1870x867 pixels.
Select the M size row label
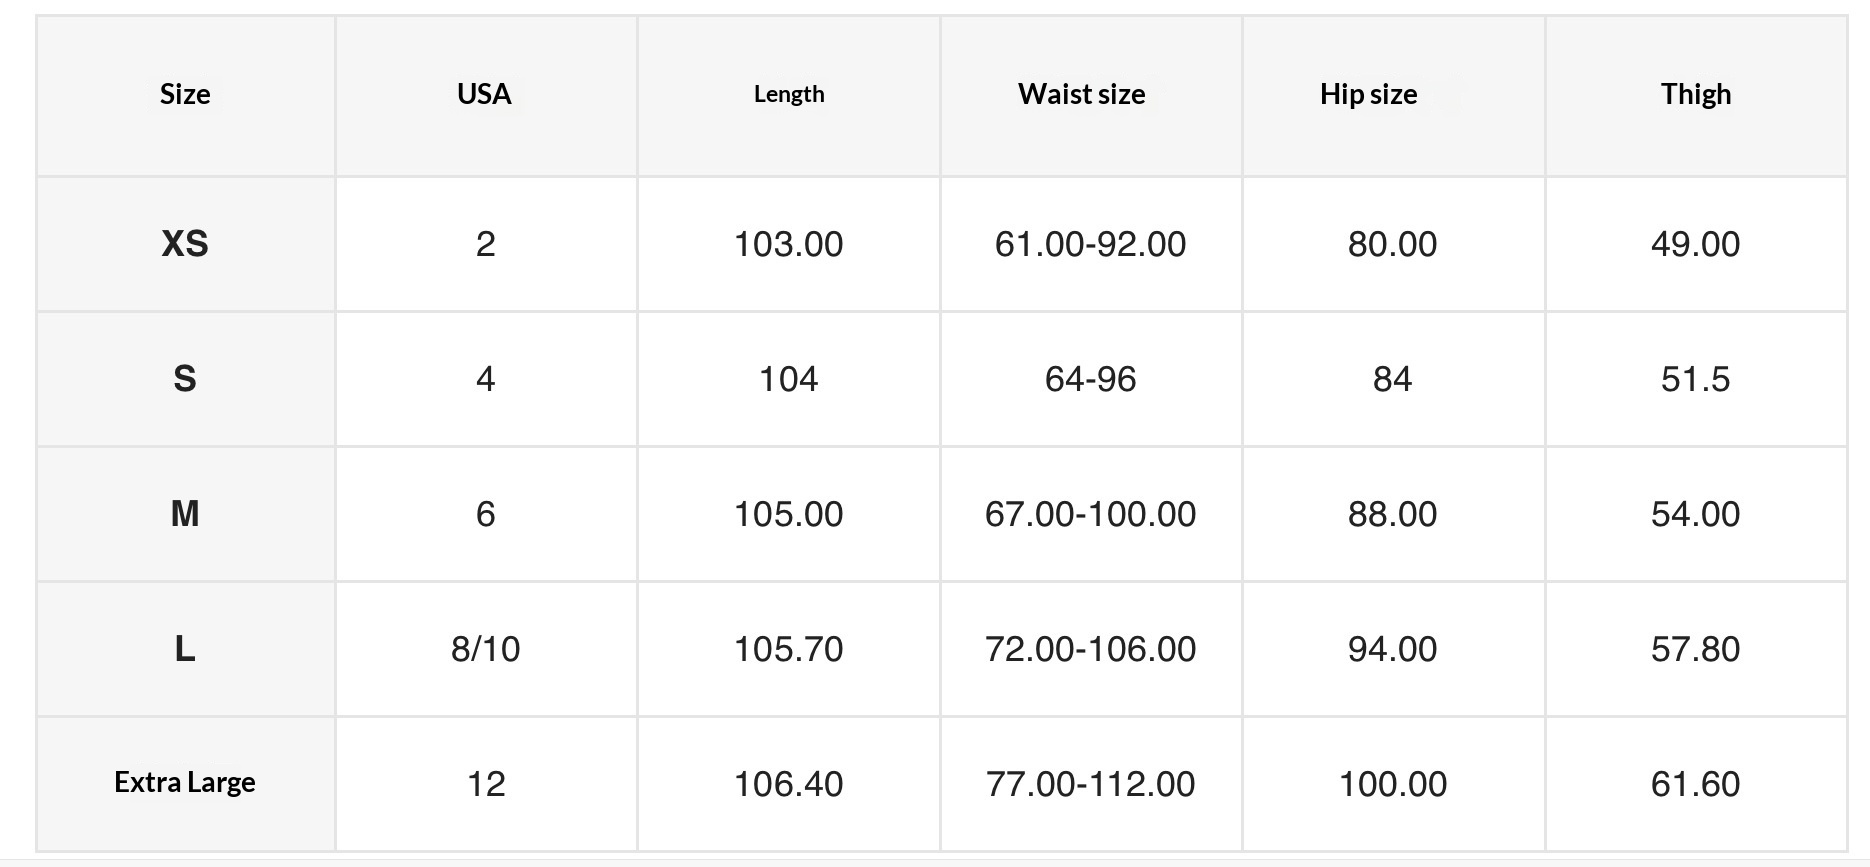[185, 514]
